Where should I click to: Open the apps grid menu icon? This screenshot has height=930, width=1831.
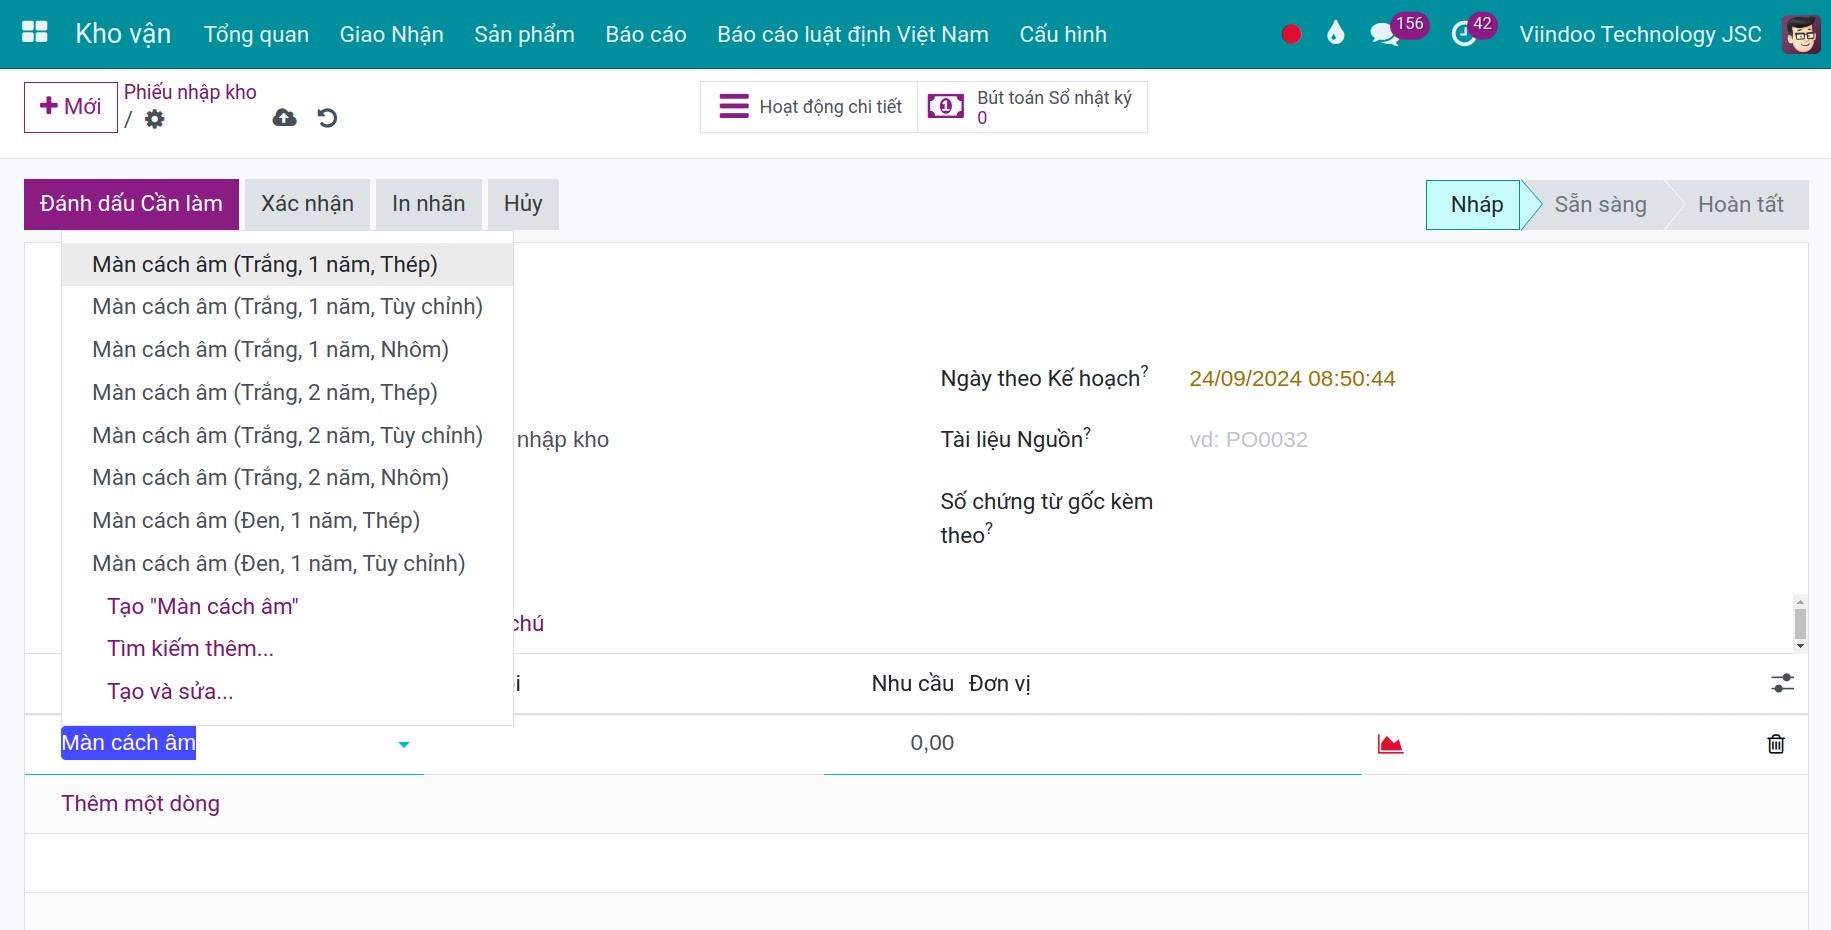35,33
